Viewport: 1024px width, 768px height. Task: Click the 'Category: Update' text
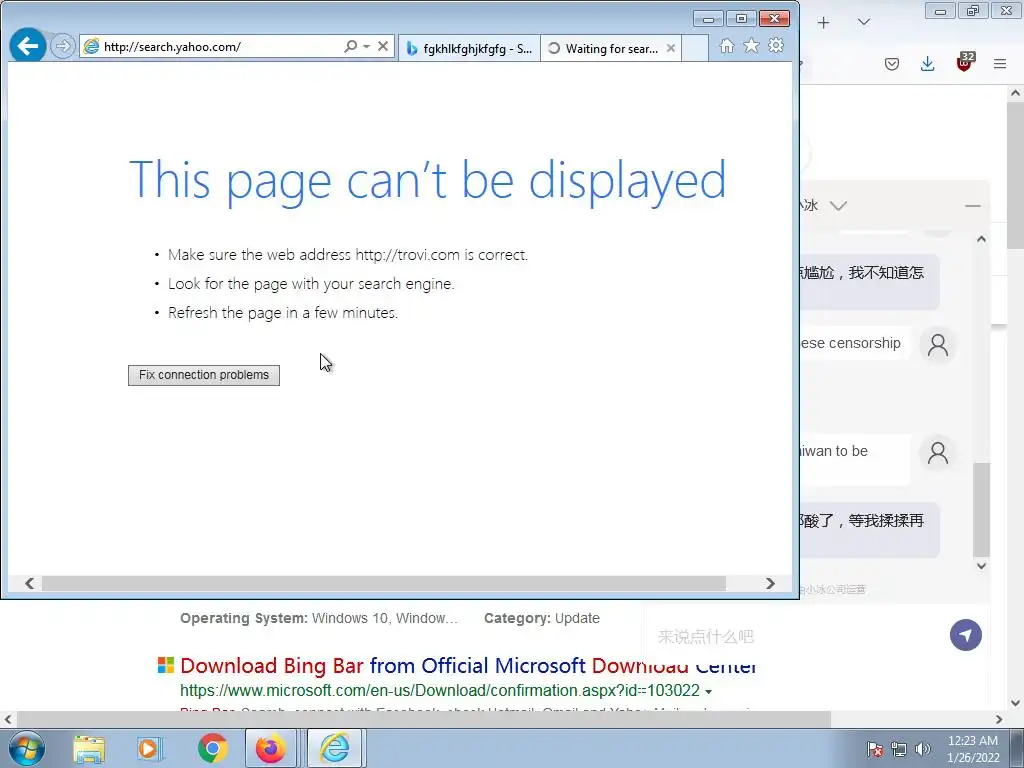click(541, 618)
